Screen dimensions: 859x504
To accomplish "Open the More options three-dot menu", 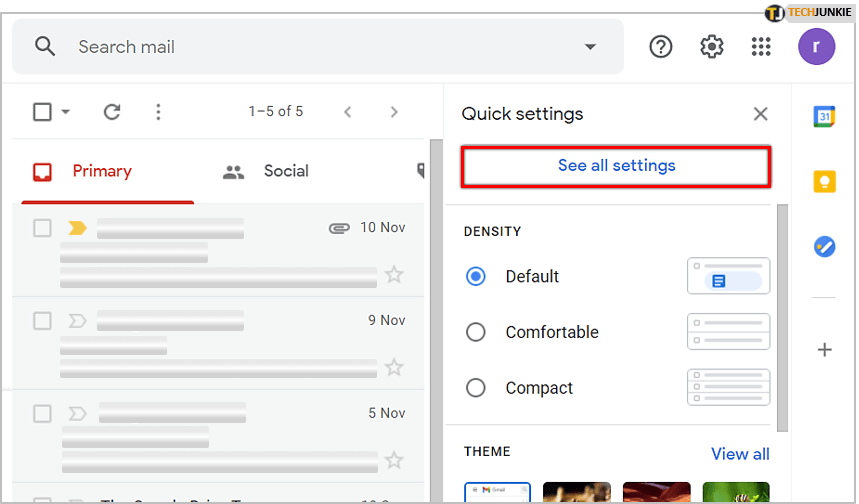I will (158, 112).
